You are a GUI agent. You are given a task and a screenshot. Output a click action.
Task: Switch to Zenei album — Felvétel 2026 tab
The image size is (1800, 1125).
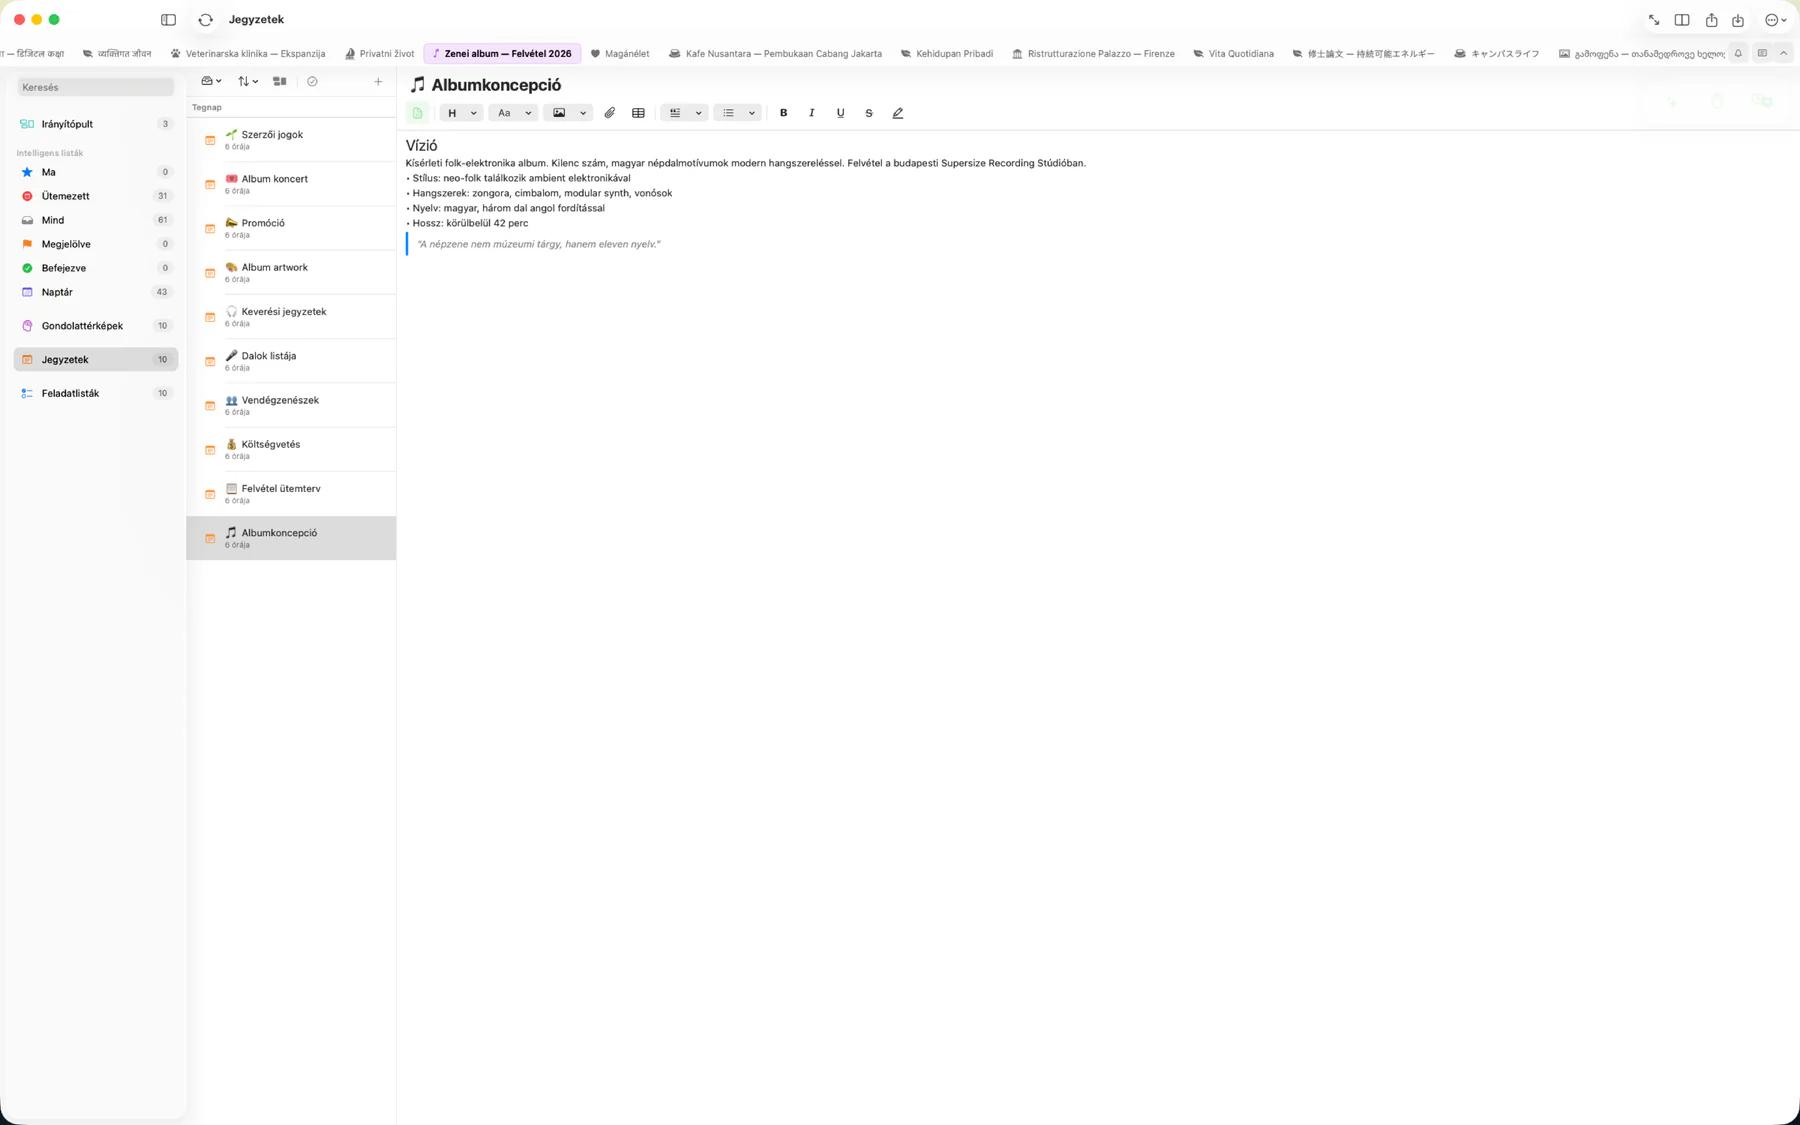click(x=502, y=54)
